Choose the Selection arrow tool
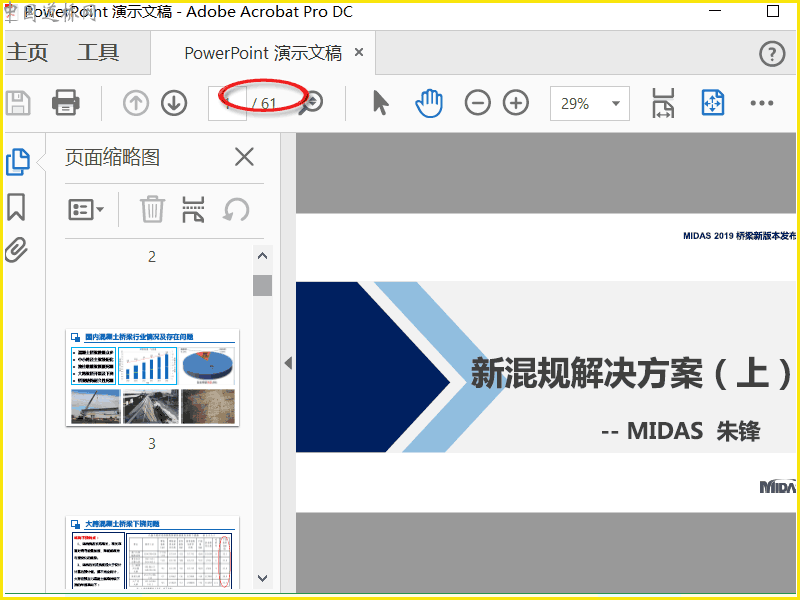Screen dimensions: 800x600 point(381,103)
